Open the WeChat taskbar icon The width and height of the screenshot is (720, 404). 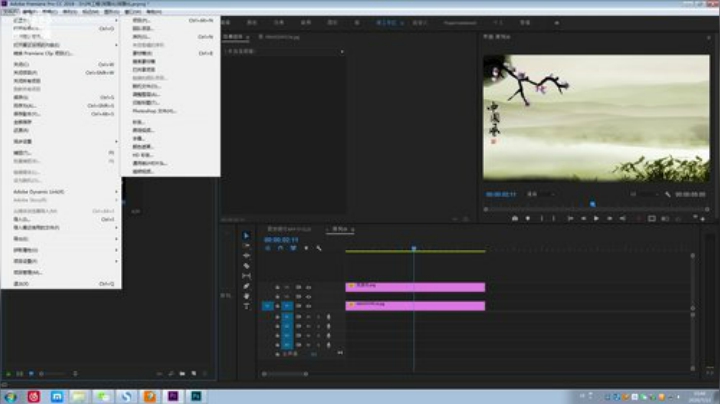point(103,396)
